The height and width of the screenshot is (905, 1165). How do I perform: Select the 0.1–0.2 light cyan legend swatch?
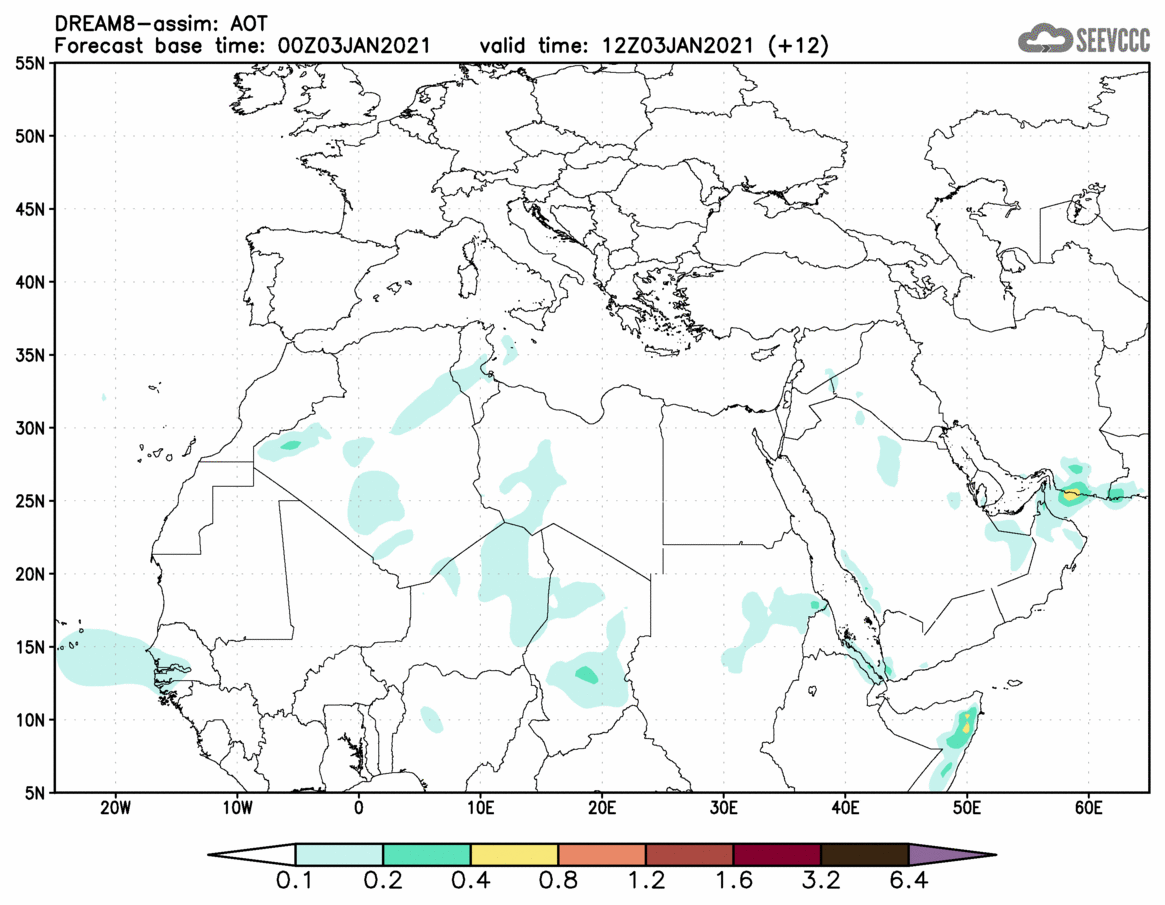pos(339,854)
